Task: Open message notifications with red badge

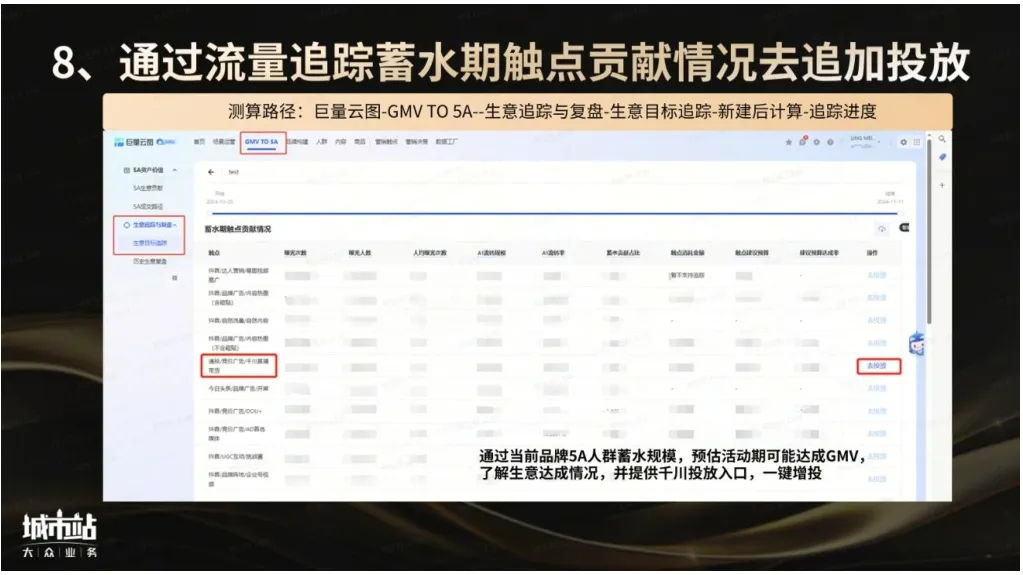Action: pyautogui.click(x=802, y=141)
